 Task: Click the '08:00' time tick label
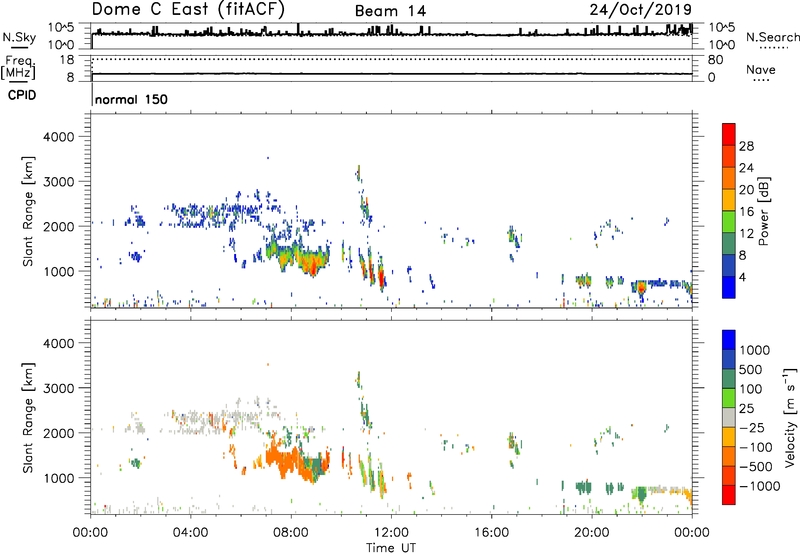291,533
